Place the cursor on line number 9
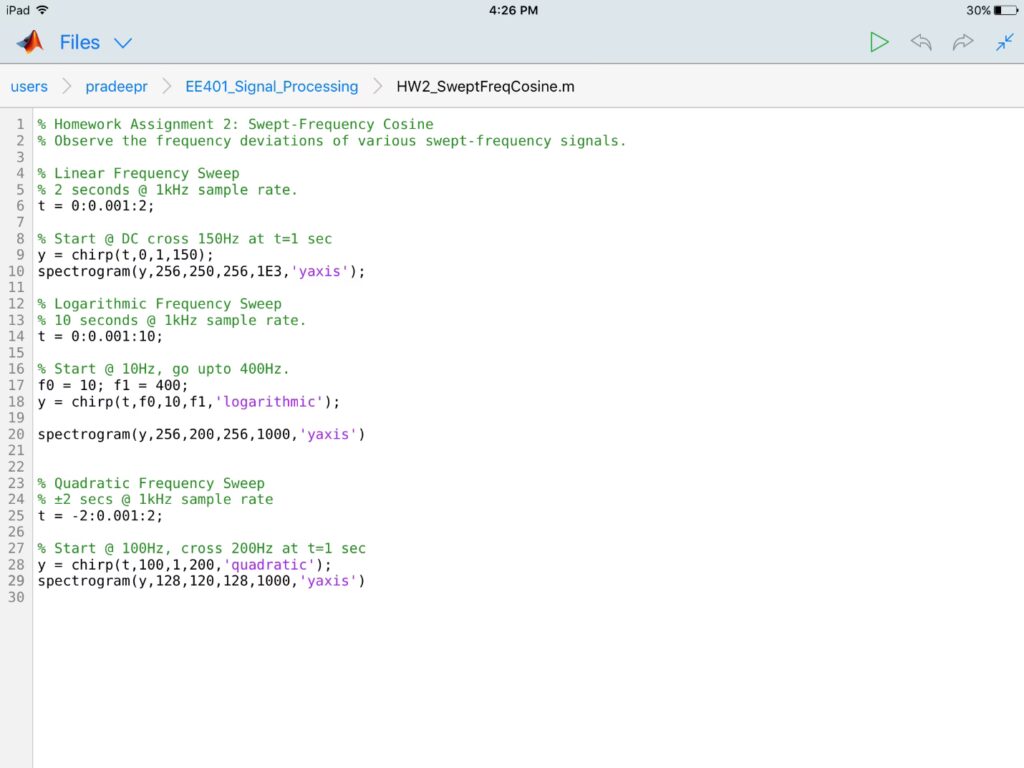This screenshot has width=1024, height=768. [x=20, y=255]
